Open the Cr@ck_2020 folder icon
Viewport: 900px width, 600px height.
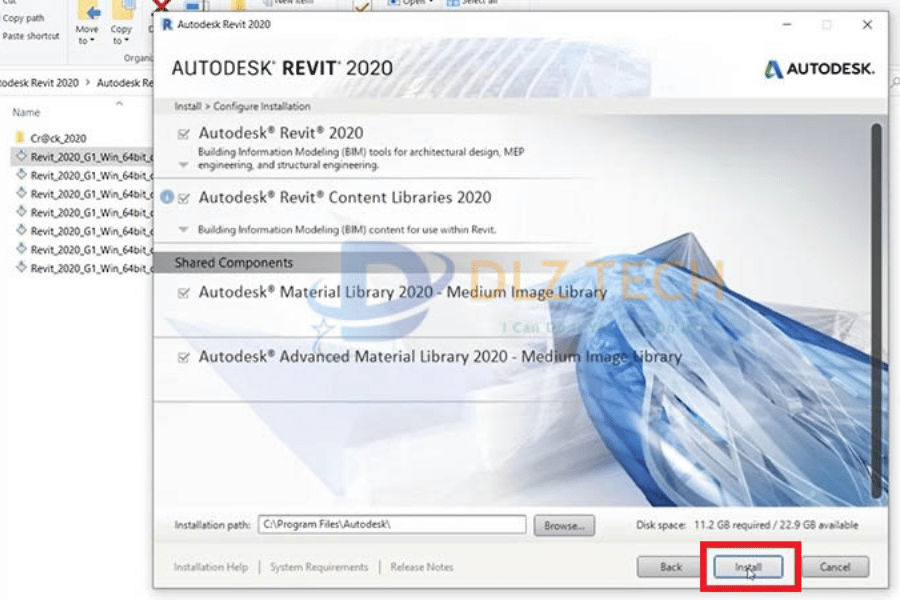tap(21, 138)
